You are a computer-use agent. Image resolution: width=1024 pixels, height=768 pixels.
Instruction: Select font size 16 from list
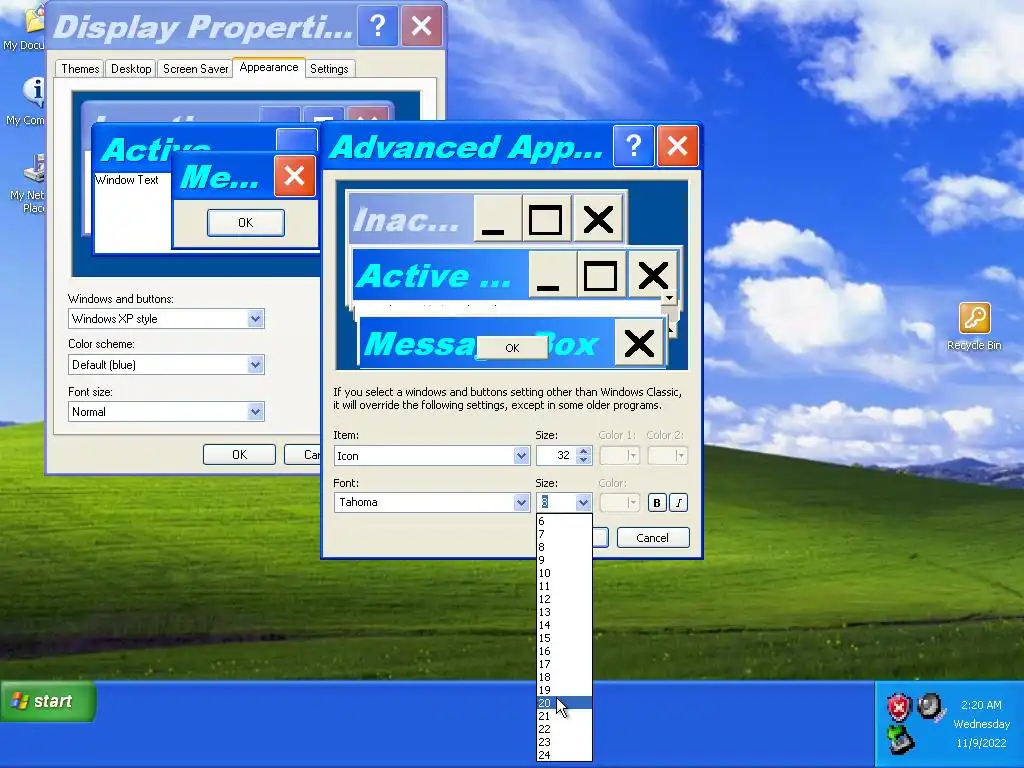(x=564, y=651)
